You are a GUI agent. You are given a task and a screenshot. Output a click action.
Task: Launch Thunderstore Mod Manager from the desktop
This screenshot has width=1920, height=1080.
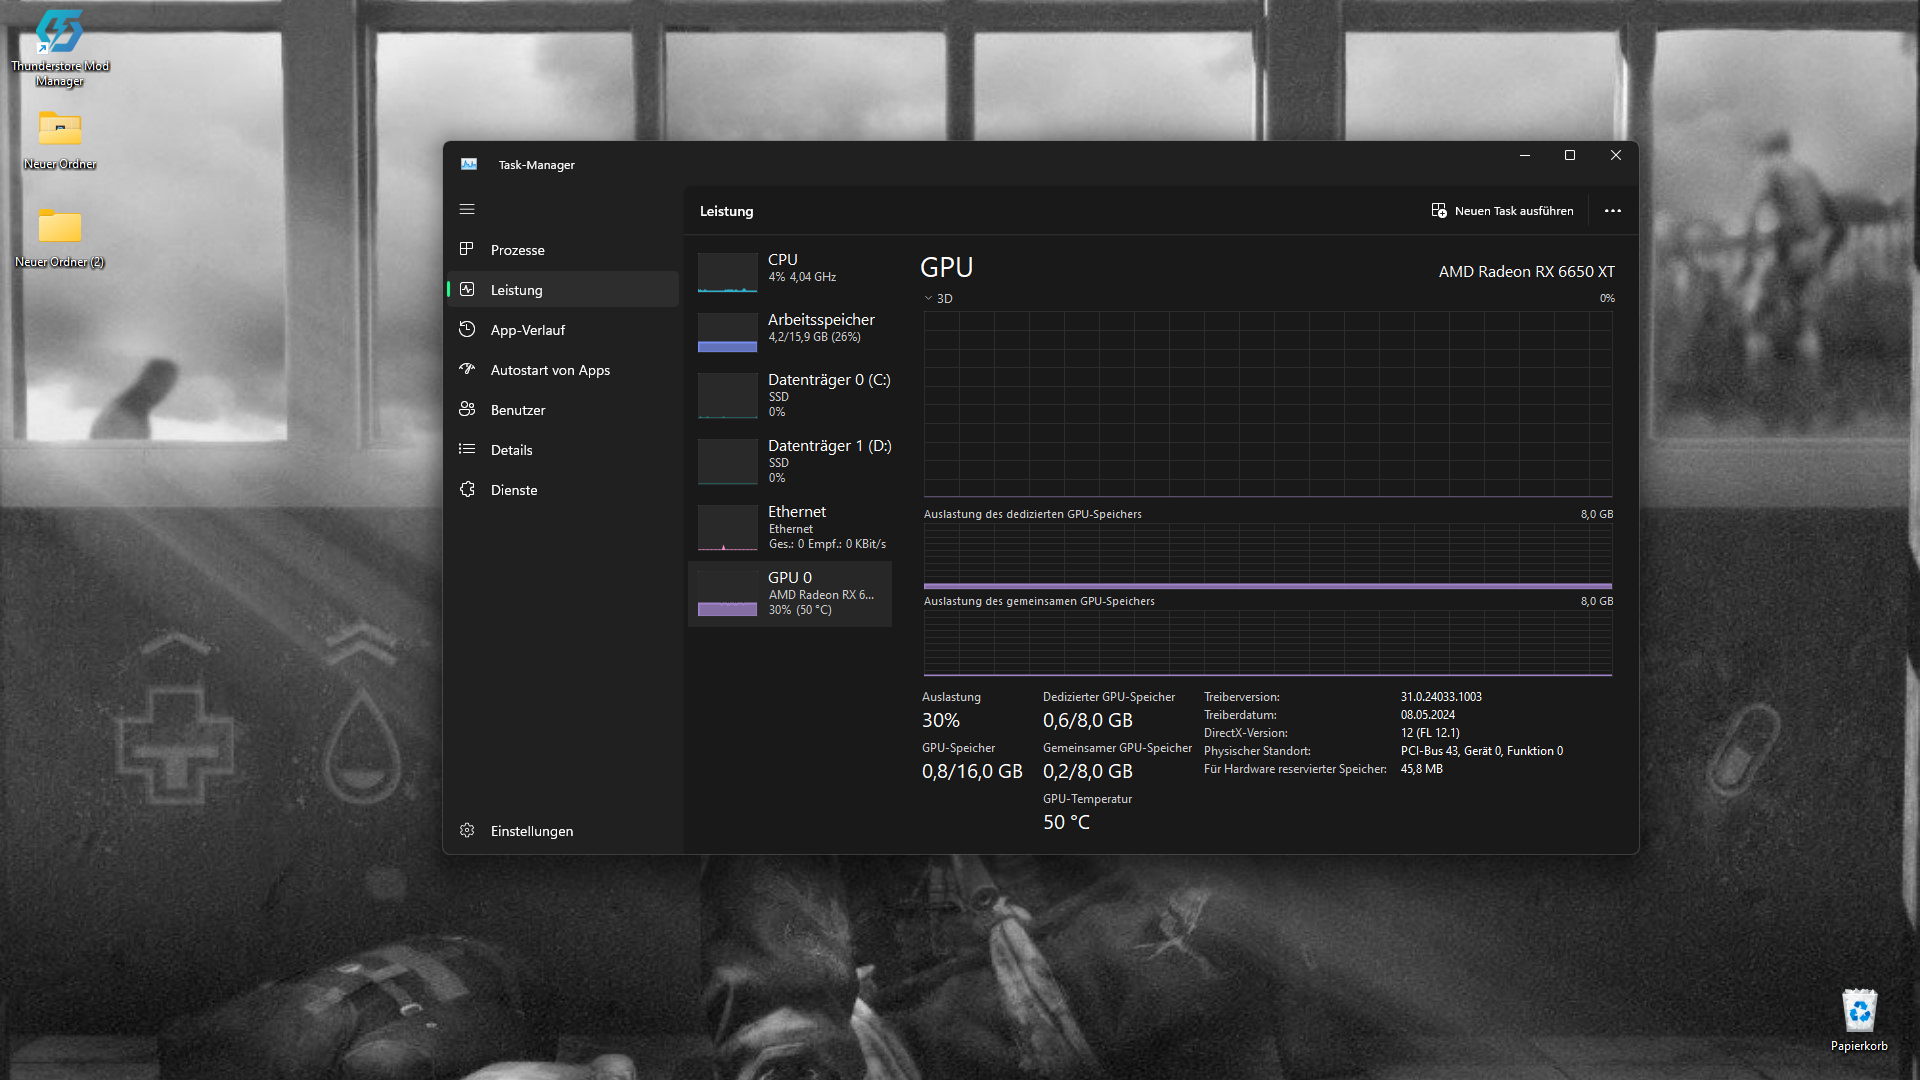click(x=59, y=30)
